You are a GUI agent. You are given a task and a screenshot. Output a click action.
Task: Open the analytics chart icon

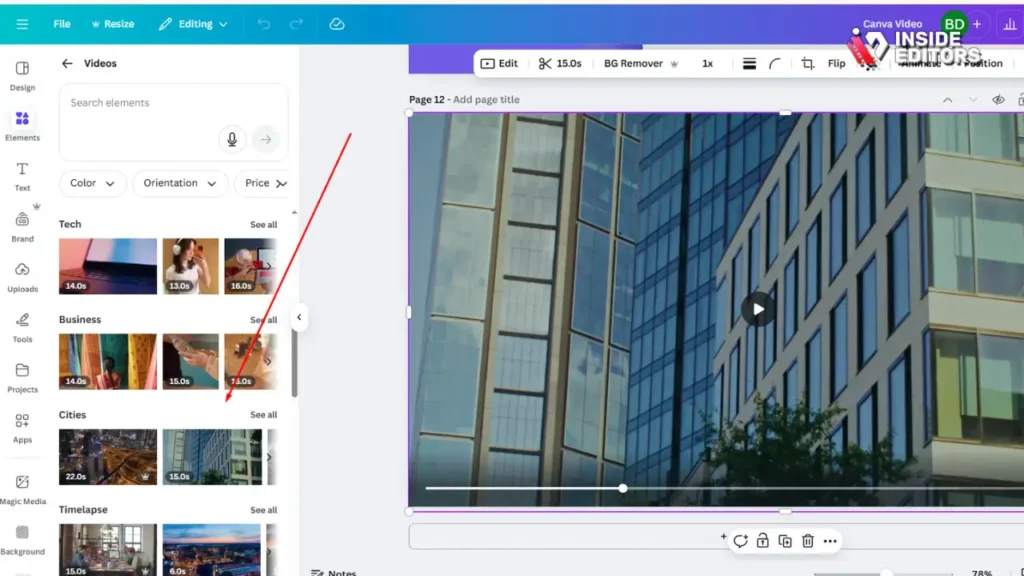(1010, 24)
